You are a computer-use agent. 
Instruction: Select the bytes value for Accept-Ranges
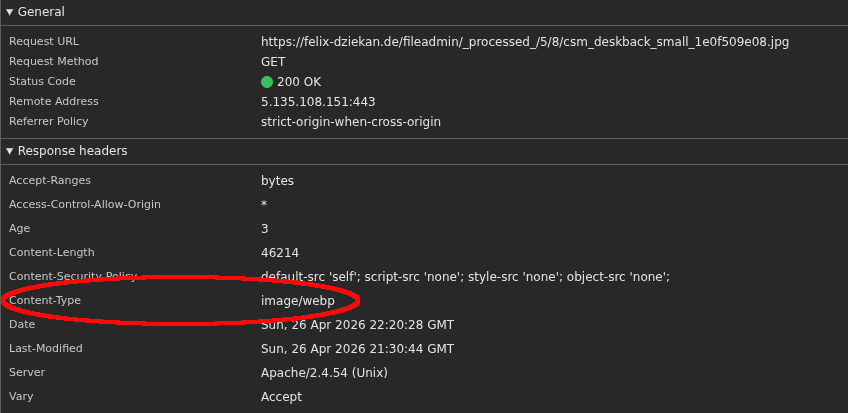tap(277, 181)
